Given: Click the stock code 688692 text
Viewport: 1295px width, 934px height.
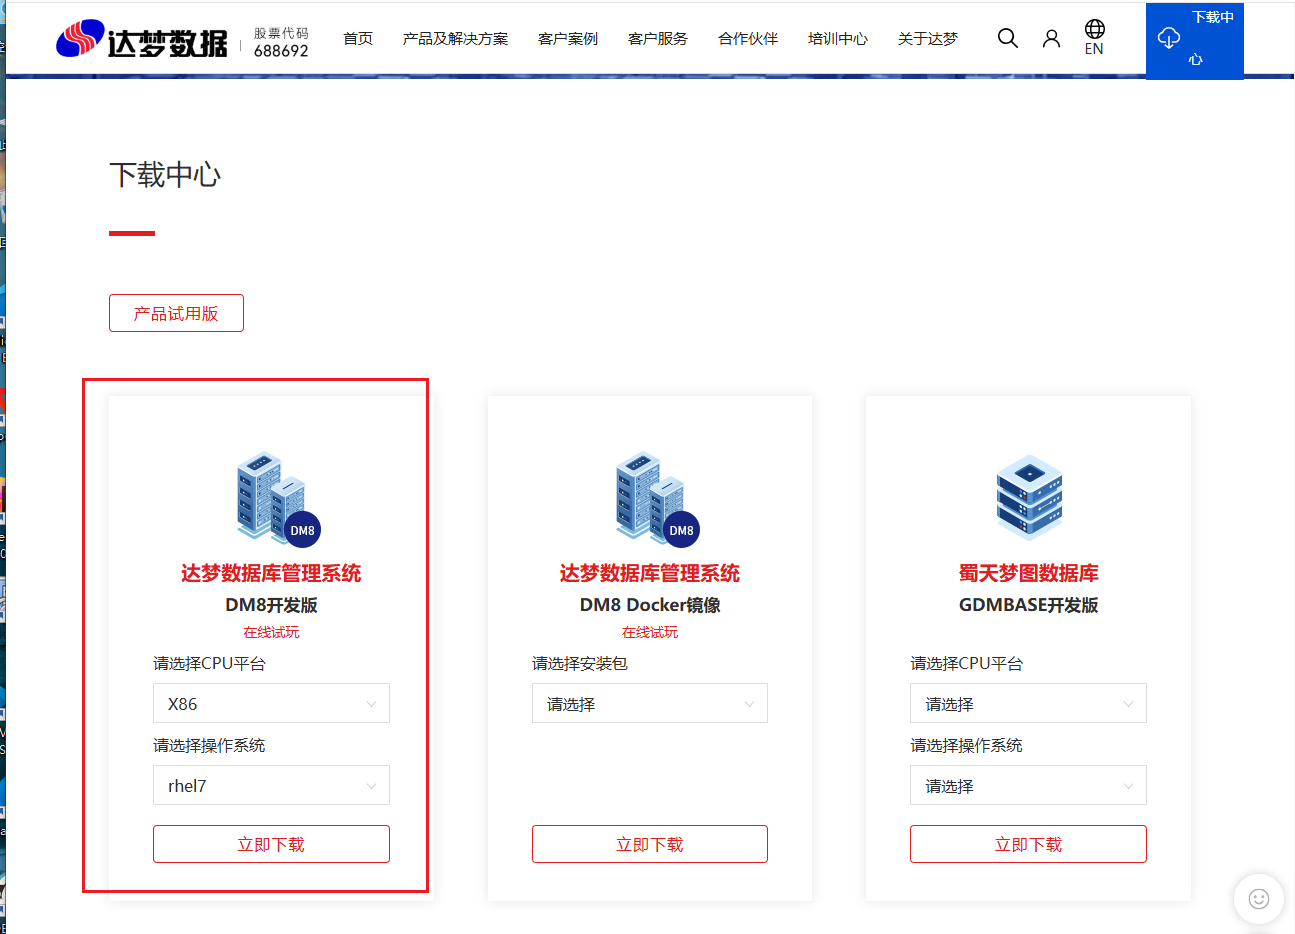Looking at the screenshot, I should tap(281, 51).
